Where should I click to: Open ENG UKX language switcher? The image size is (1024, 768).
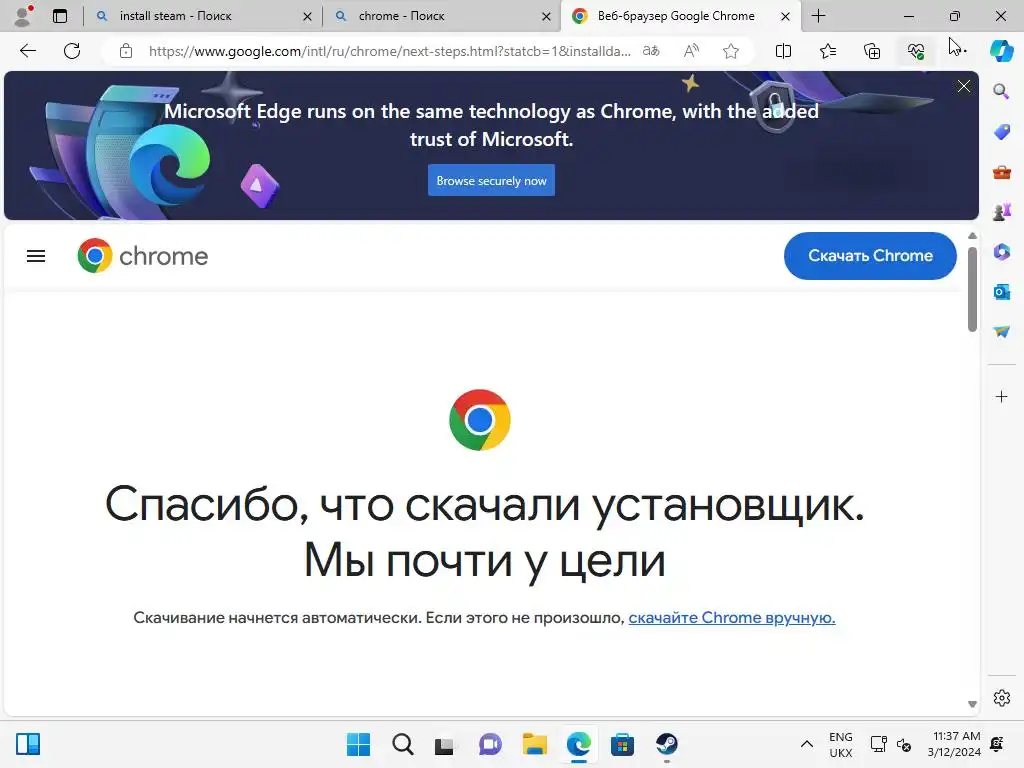click(x=840, y=744)
